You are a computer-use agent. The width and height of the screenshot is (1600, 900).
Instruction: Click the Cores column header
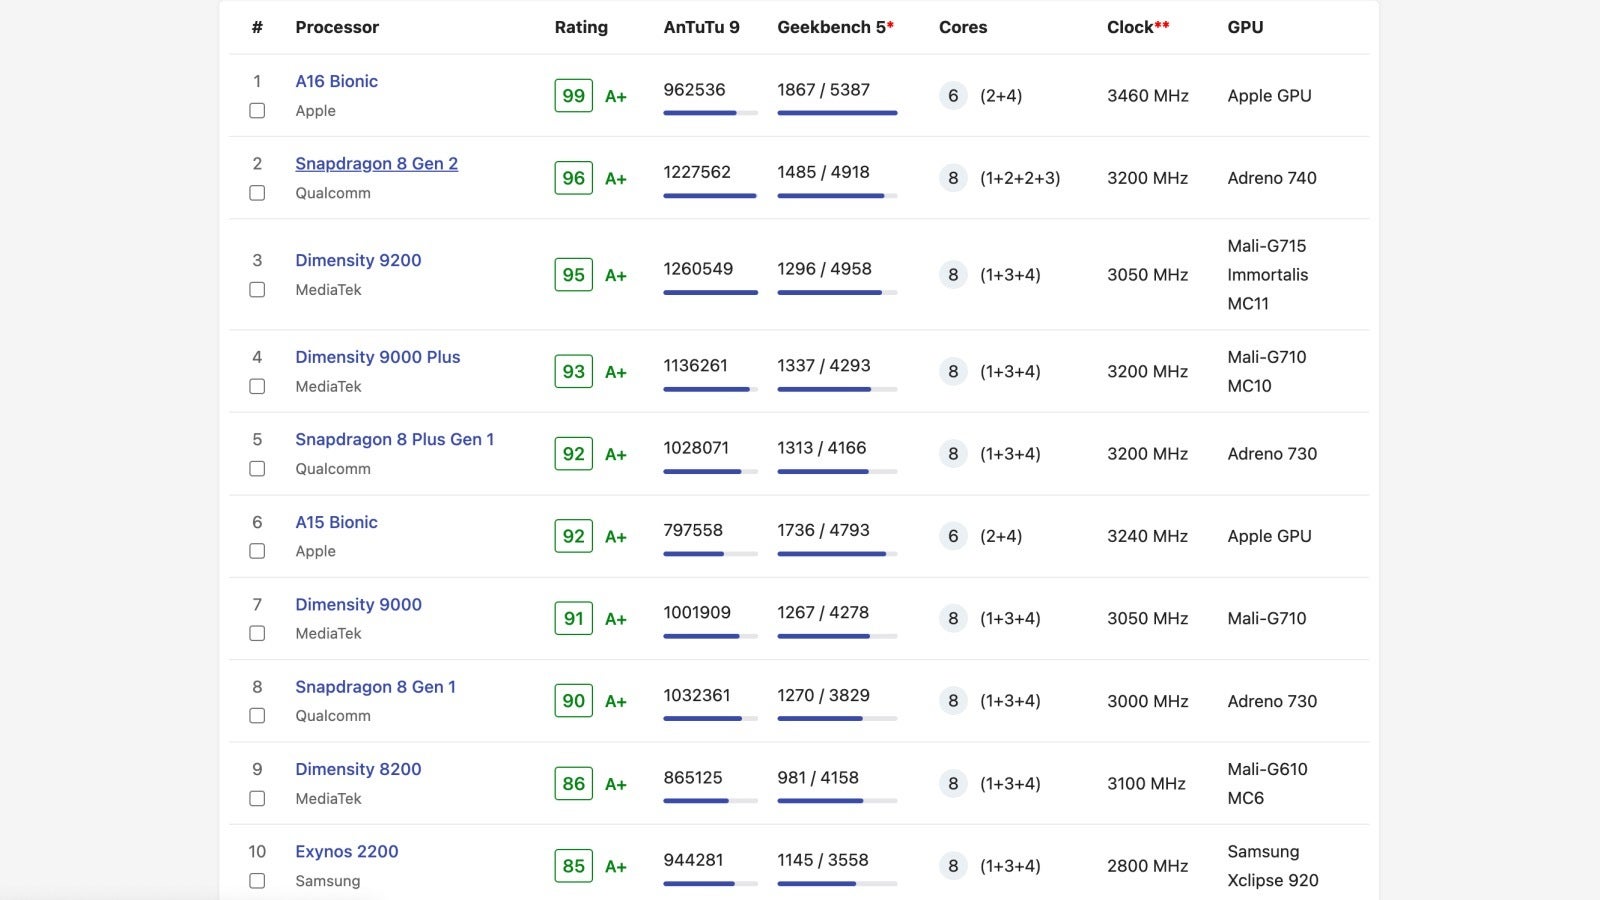pyautogui.click(x=963, y=27)
